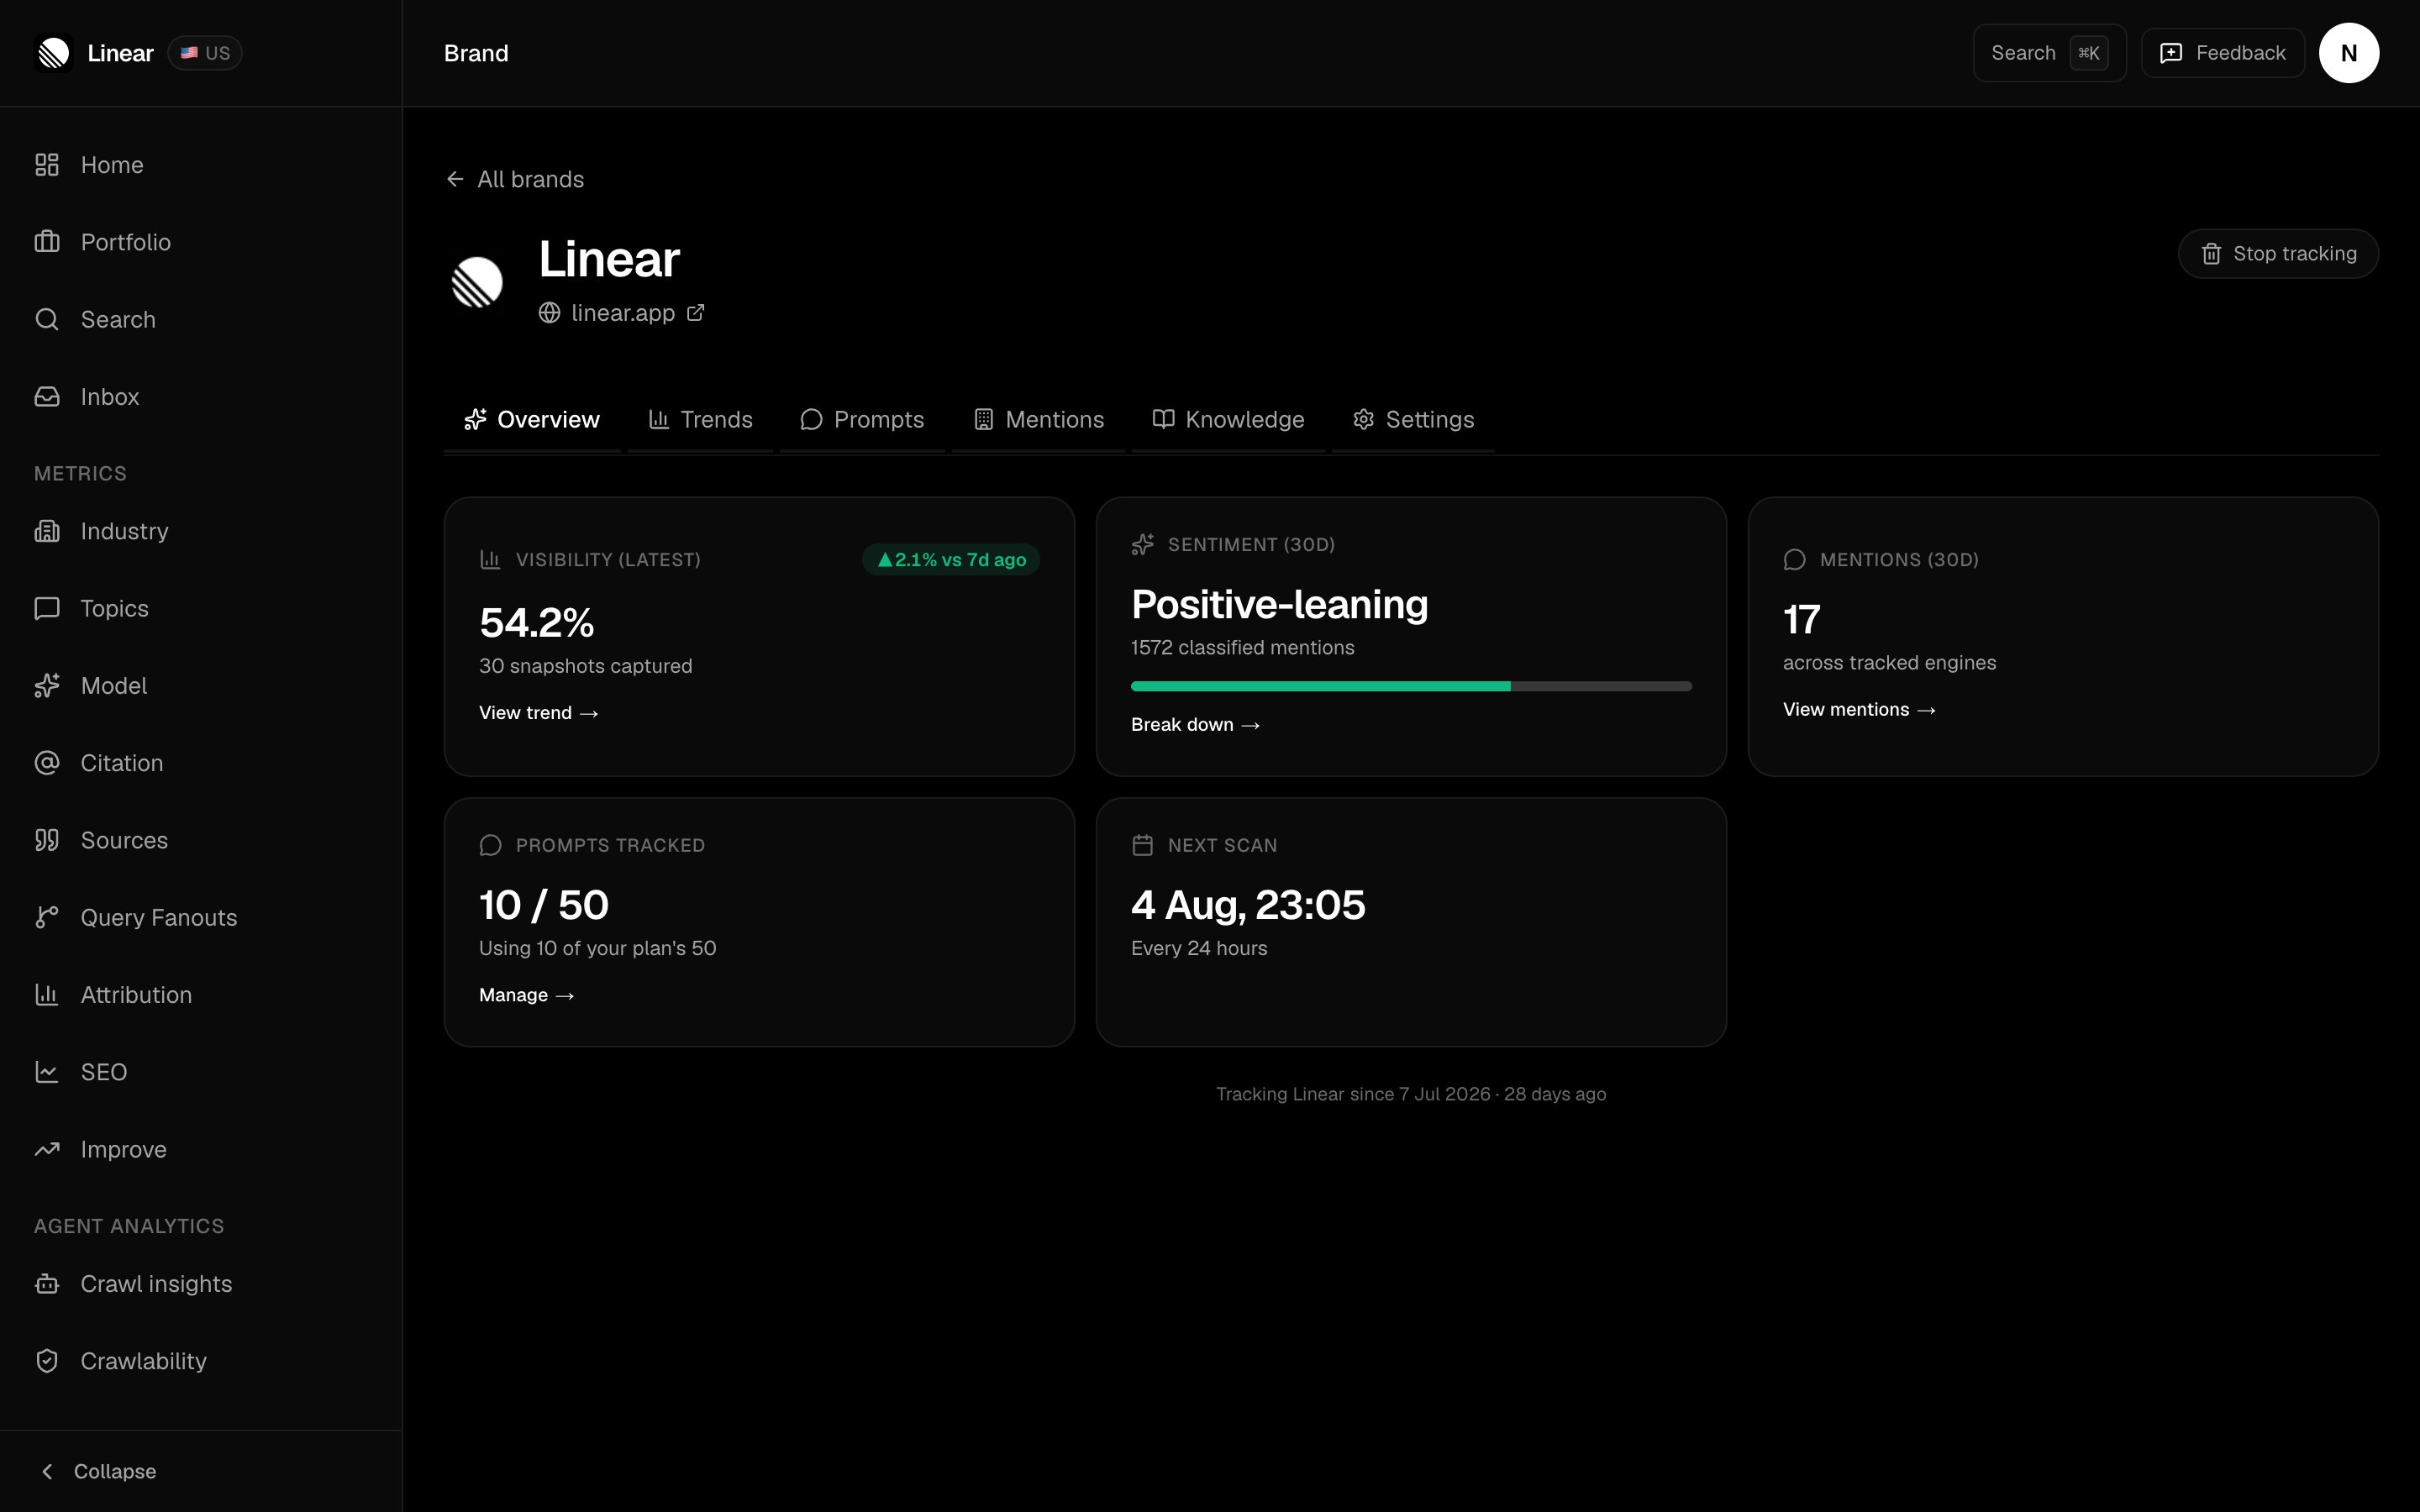Image resolution: width=2420 pixels, height=1512 pixels.
Task: Click the 1572 classified mentions text
Action: (1242, 648)
